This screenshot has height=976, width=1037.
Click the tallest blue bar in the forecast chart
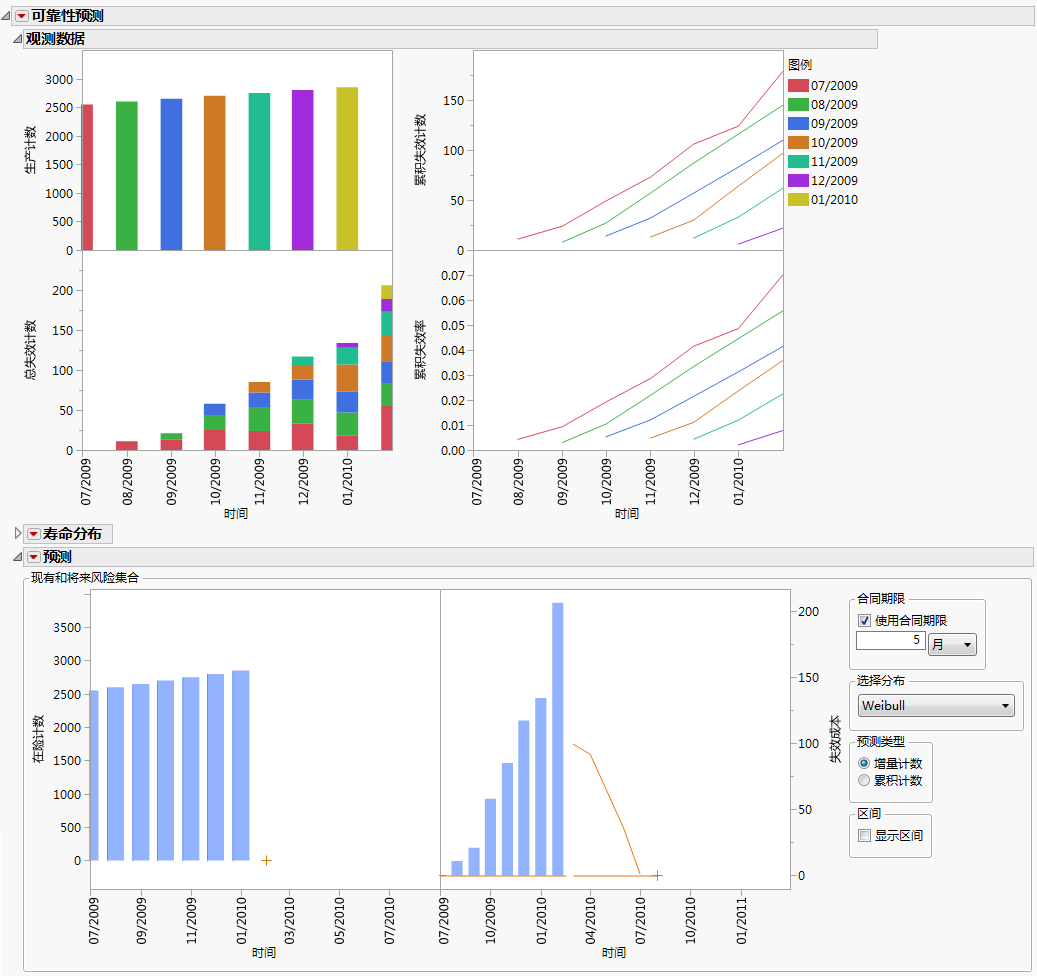(x=558, y=739)
